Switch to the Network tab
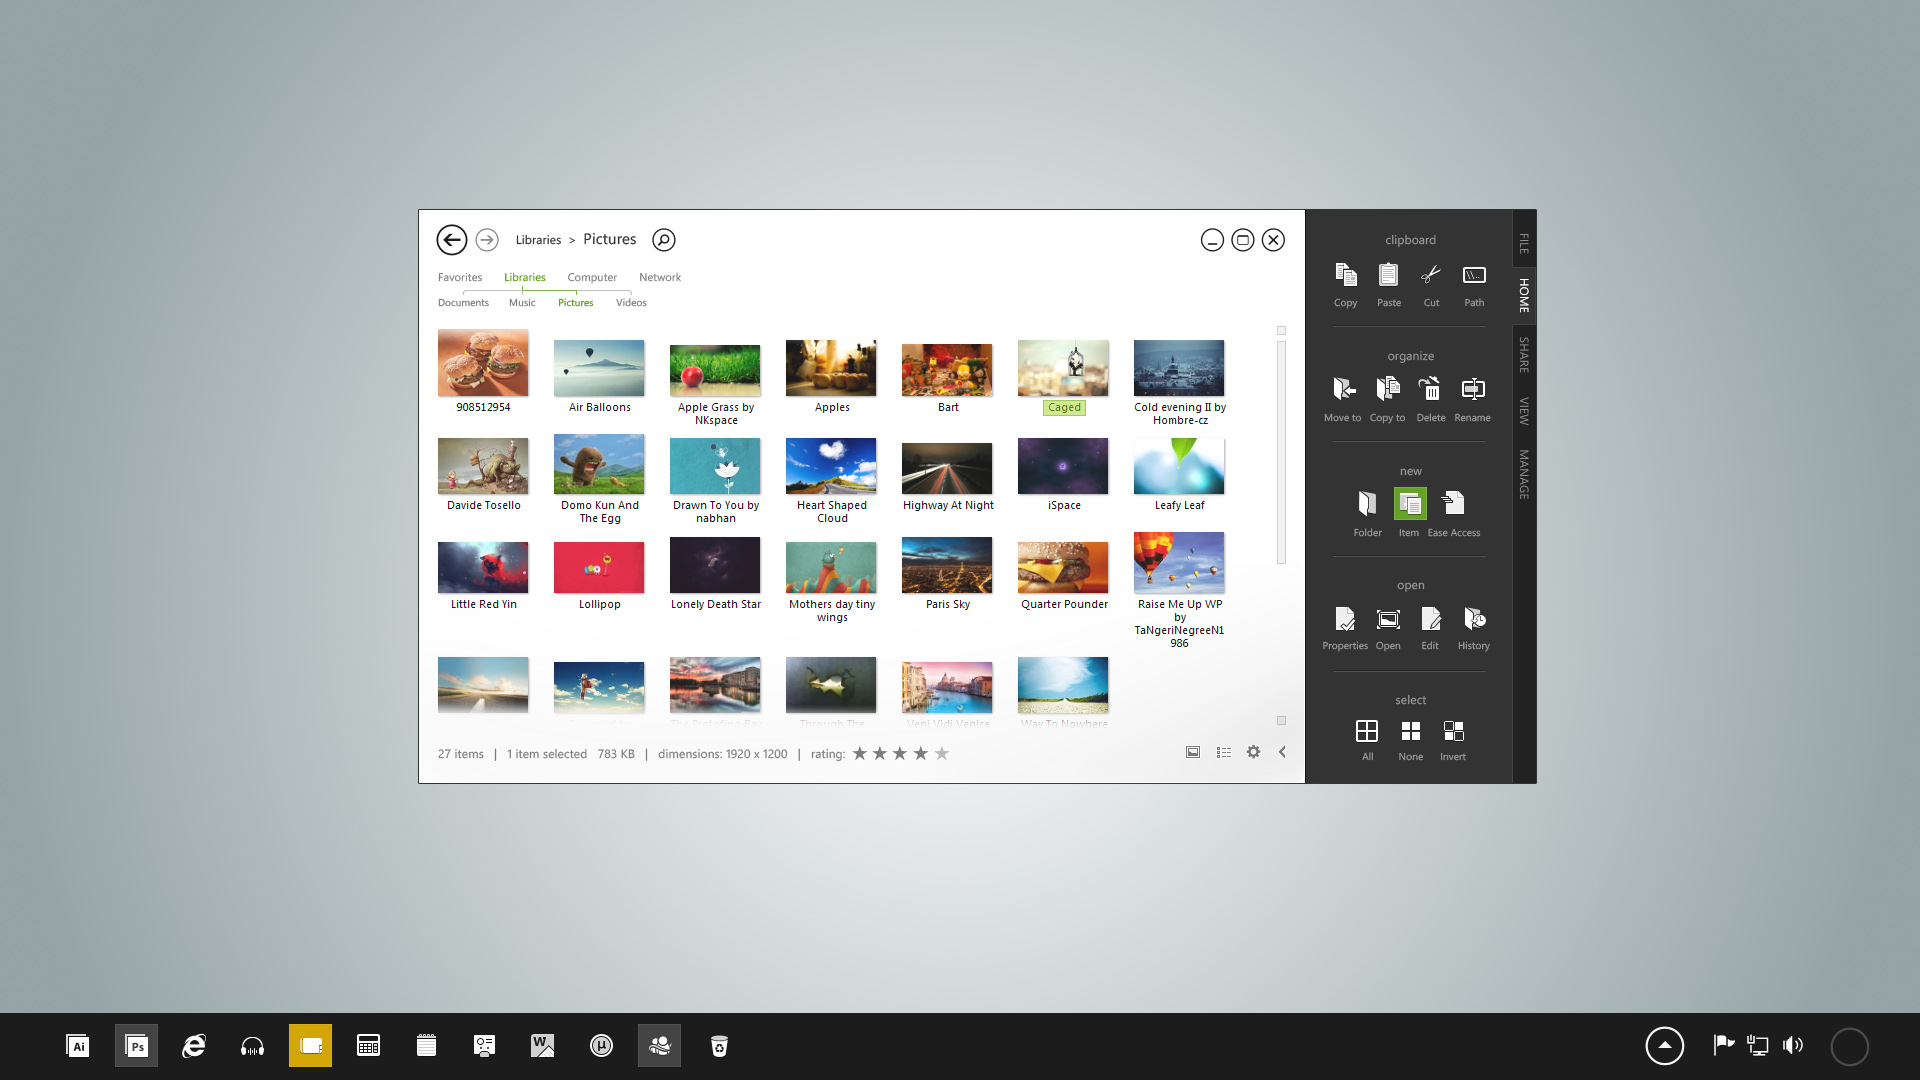The image size is (1920, 1080). 659,277
